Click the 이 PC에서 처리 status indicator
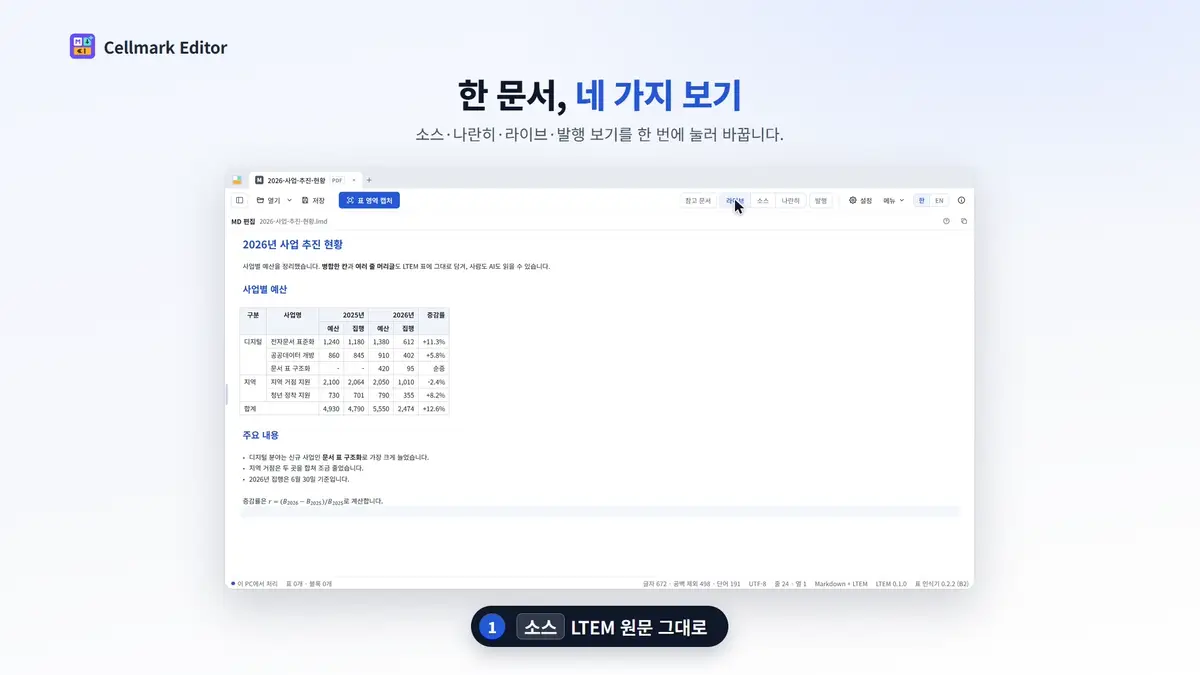The image size is (1200, 675). (254, 583)
